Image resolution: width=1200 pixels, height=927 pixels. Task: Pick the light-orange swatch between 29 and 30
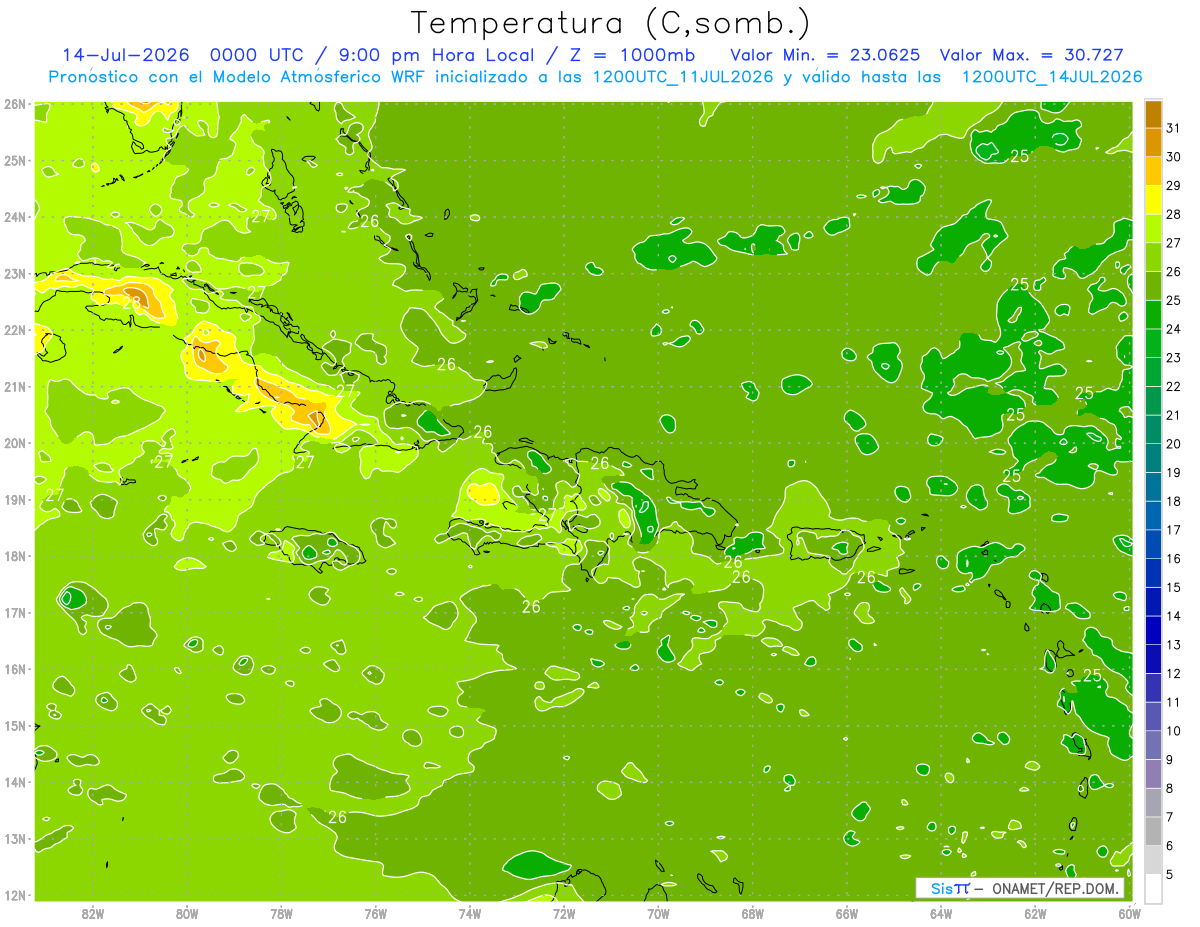(1153, 172)
